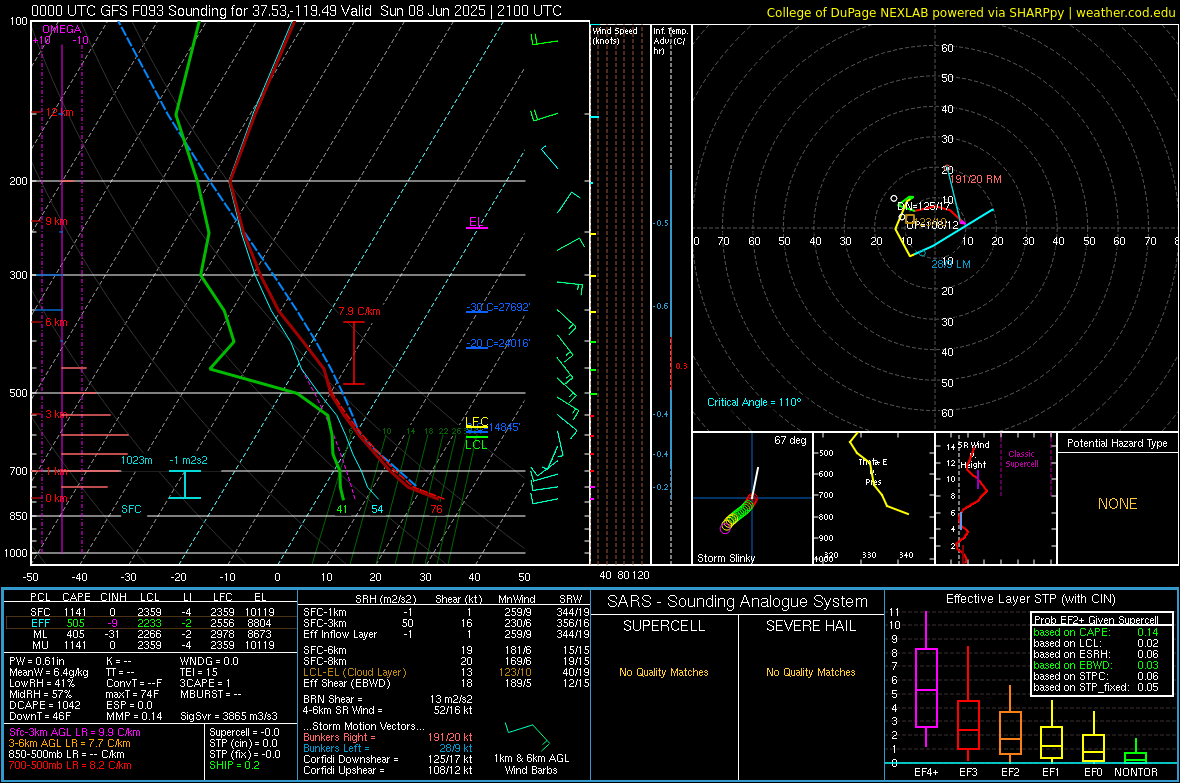
Task: Click the TEI = 15 value
Action: click(199, 672)
